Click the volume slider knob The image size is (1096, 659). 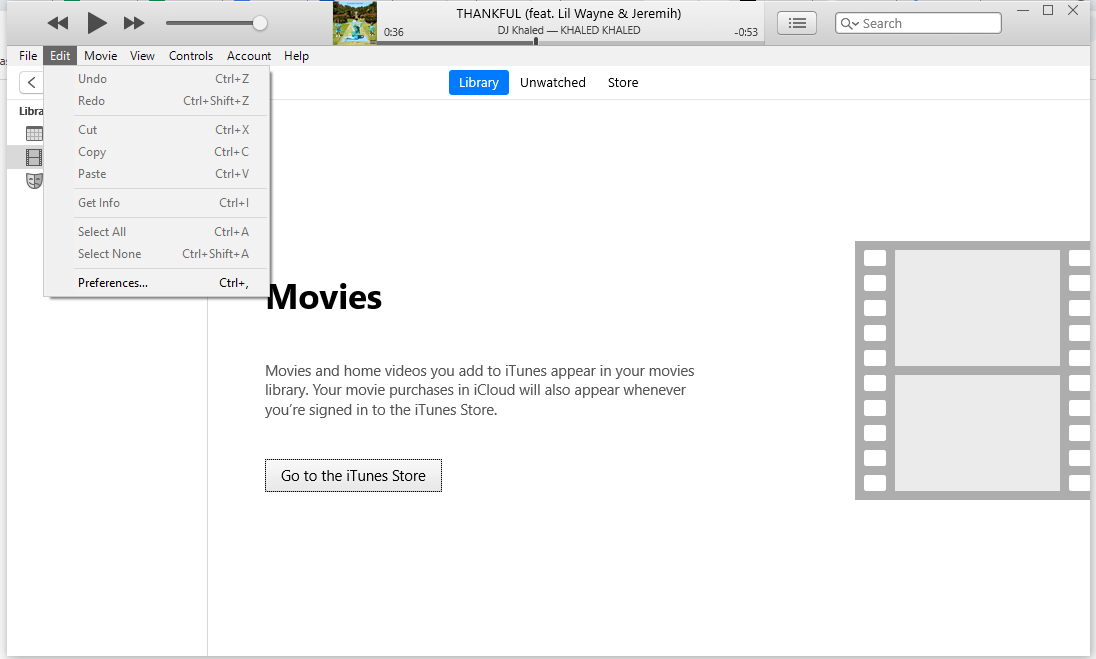(x=260, y=23)
